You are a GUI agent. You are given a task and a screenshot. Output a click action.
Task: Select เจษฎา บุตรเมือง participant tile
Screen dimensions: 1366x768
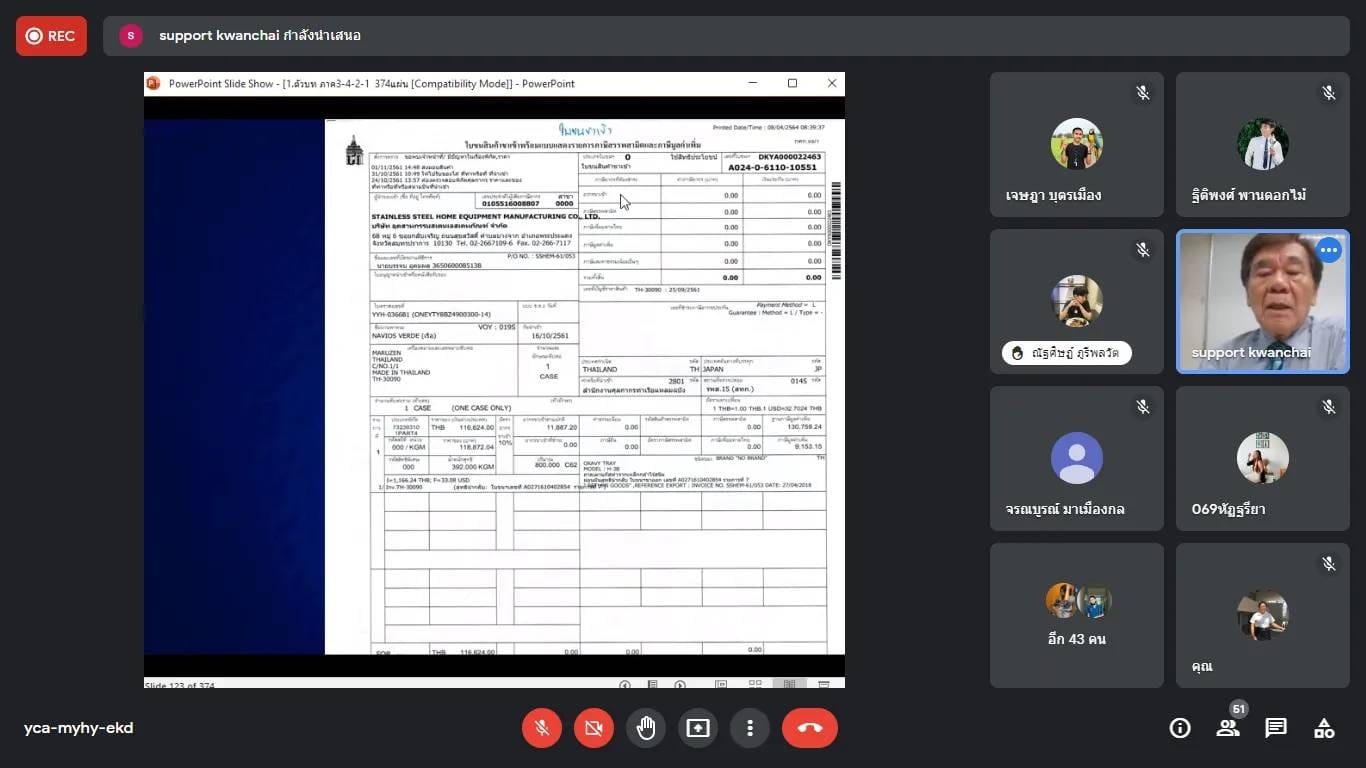tap(1077, 145)
